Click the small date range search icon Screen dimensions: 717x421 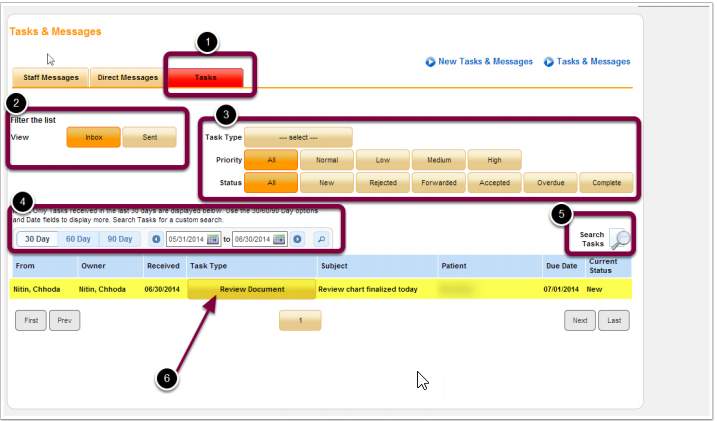(x=321, y=239)
